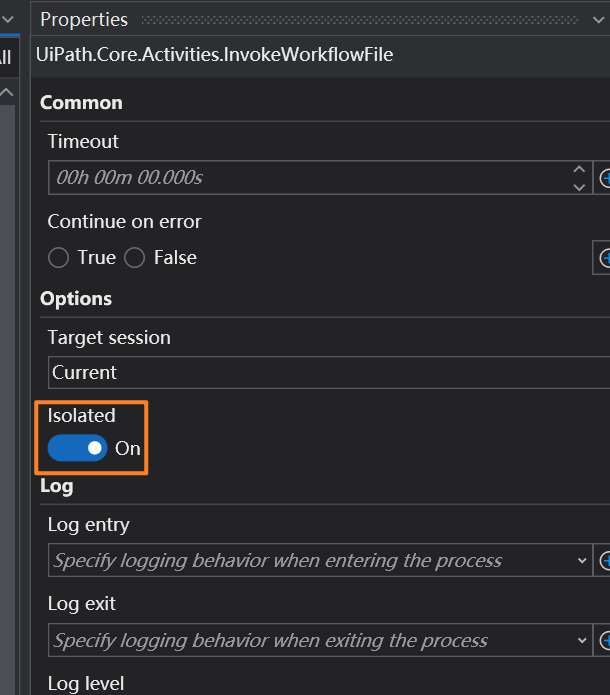Click the Properties panel title
The image size is (610, 695).
click(84, 20)
